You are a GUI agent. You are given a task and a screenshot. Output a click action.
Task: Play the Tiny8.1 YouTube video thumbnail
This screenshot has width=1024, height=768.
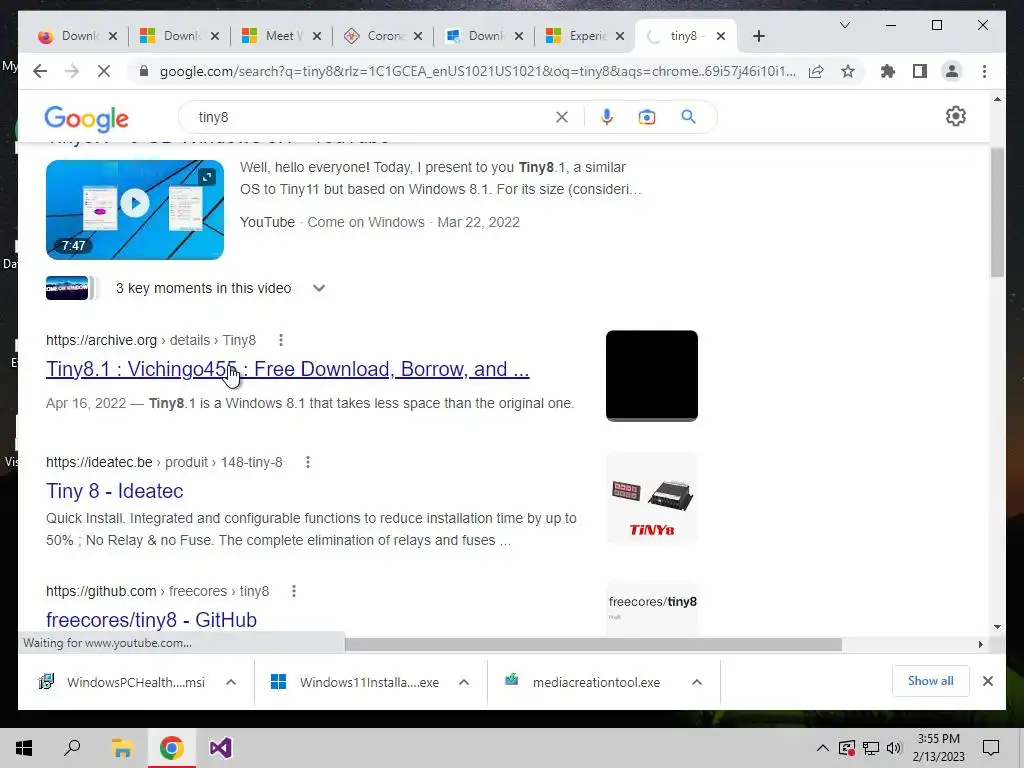[x=135, y=210]
